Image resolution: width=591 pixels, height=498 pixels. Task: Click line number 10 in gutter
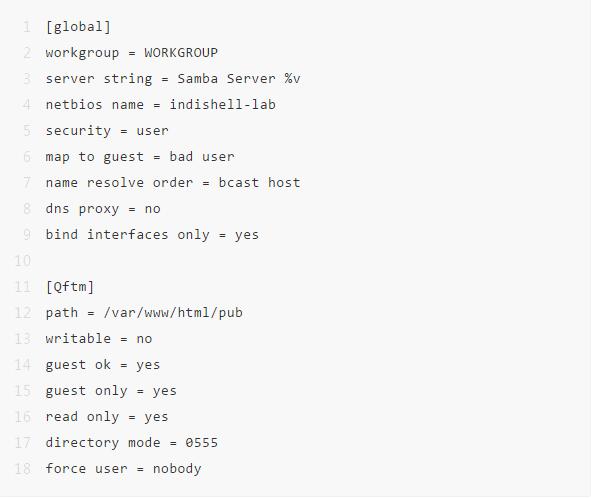coord(23,261)
